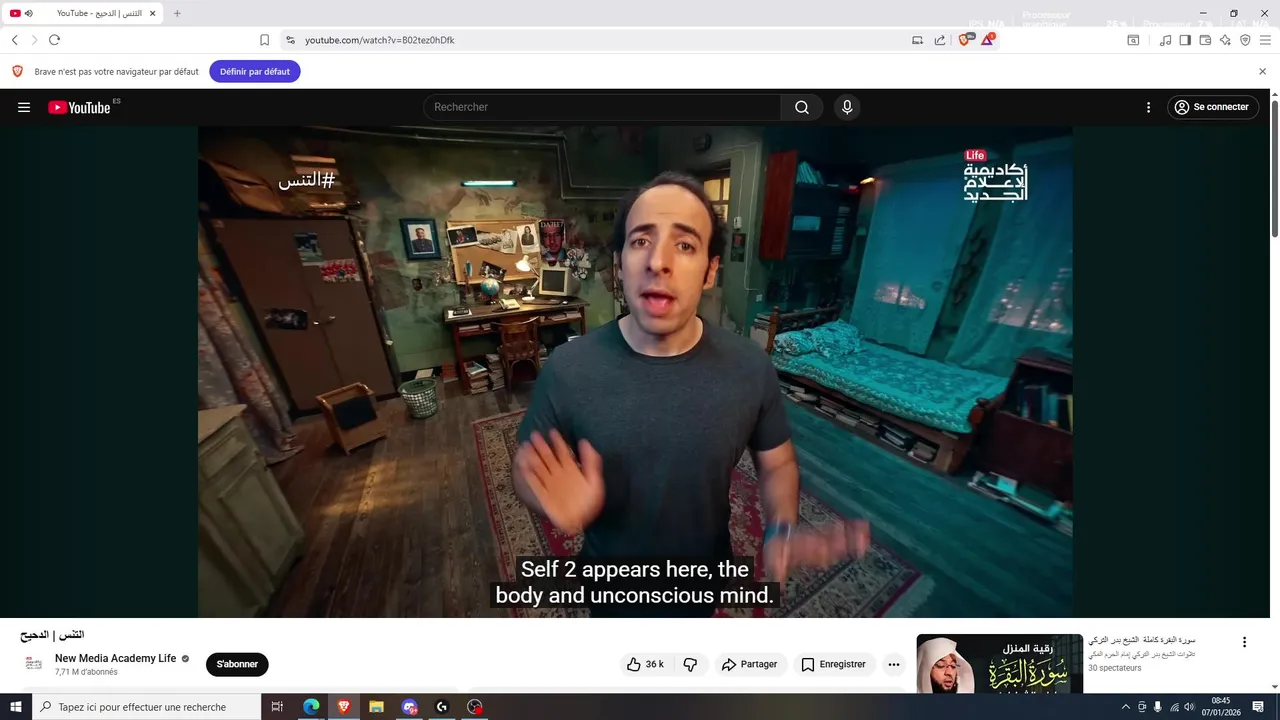
Task: Save video with Enregistrer button
Action: (833, 664)
